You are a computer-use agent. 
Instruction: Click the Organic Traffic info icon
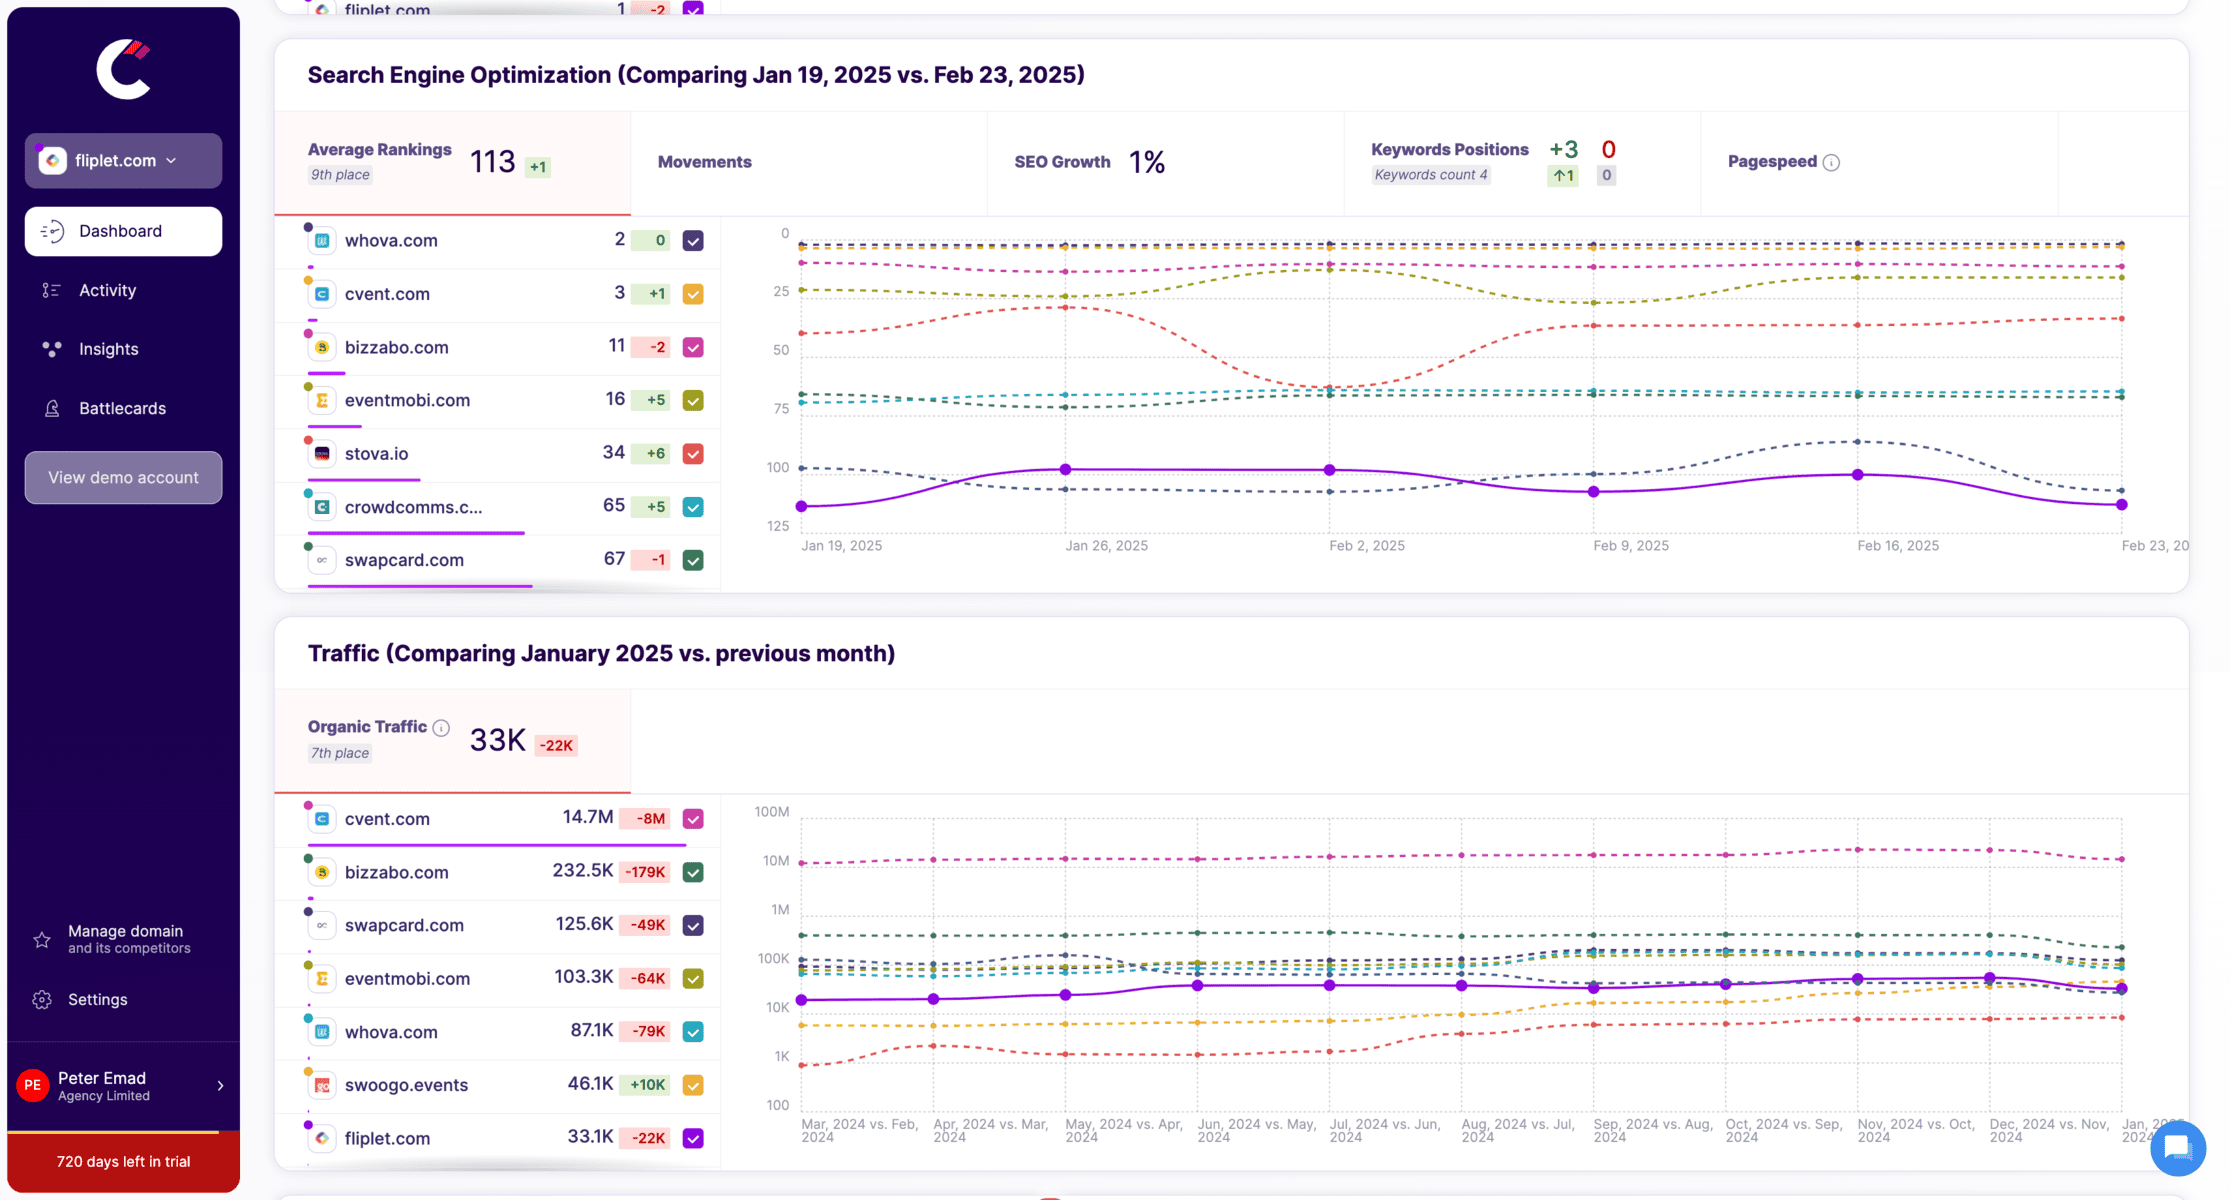coord(441,727)
